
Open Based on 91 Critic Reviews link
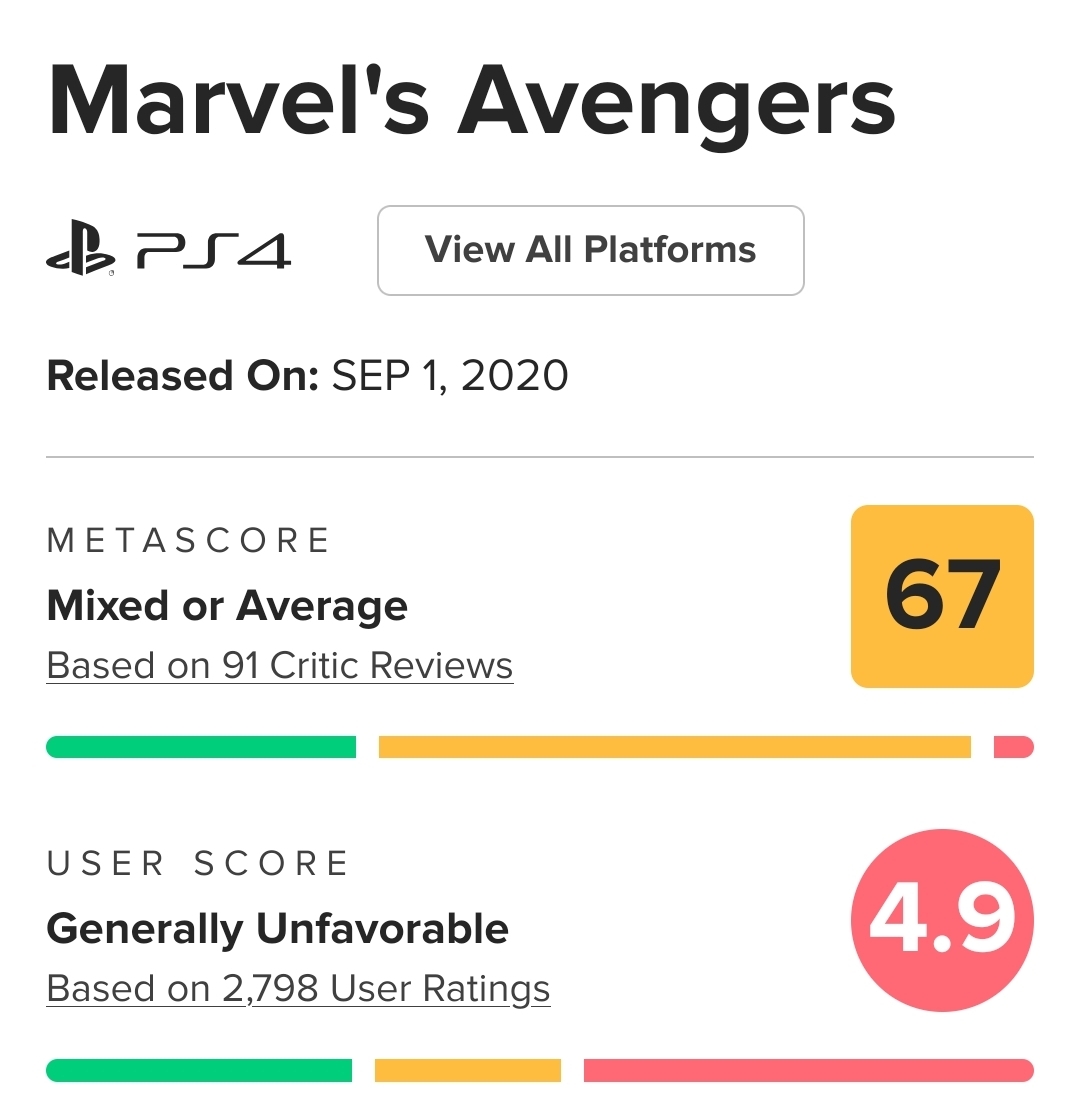click(280, 666)
